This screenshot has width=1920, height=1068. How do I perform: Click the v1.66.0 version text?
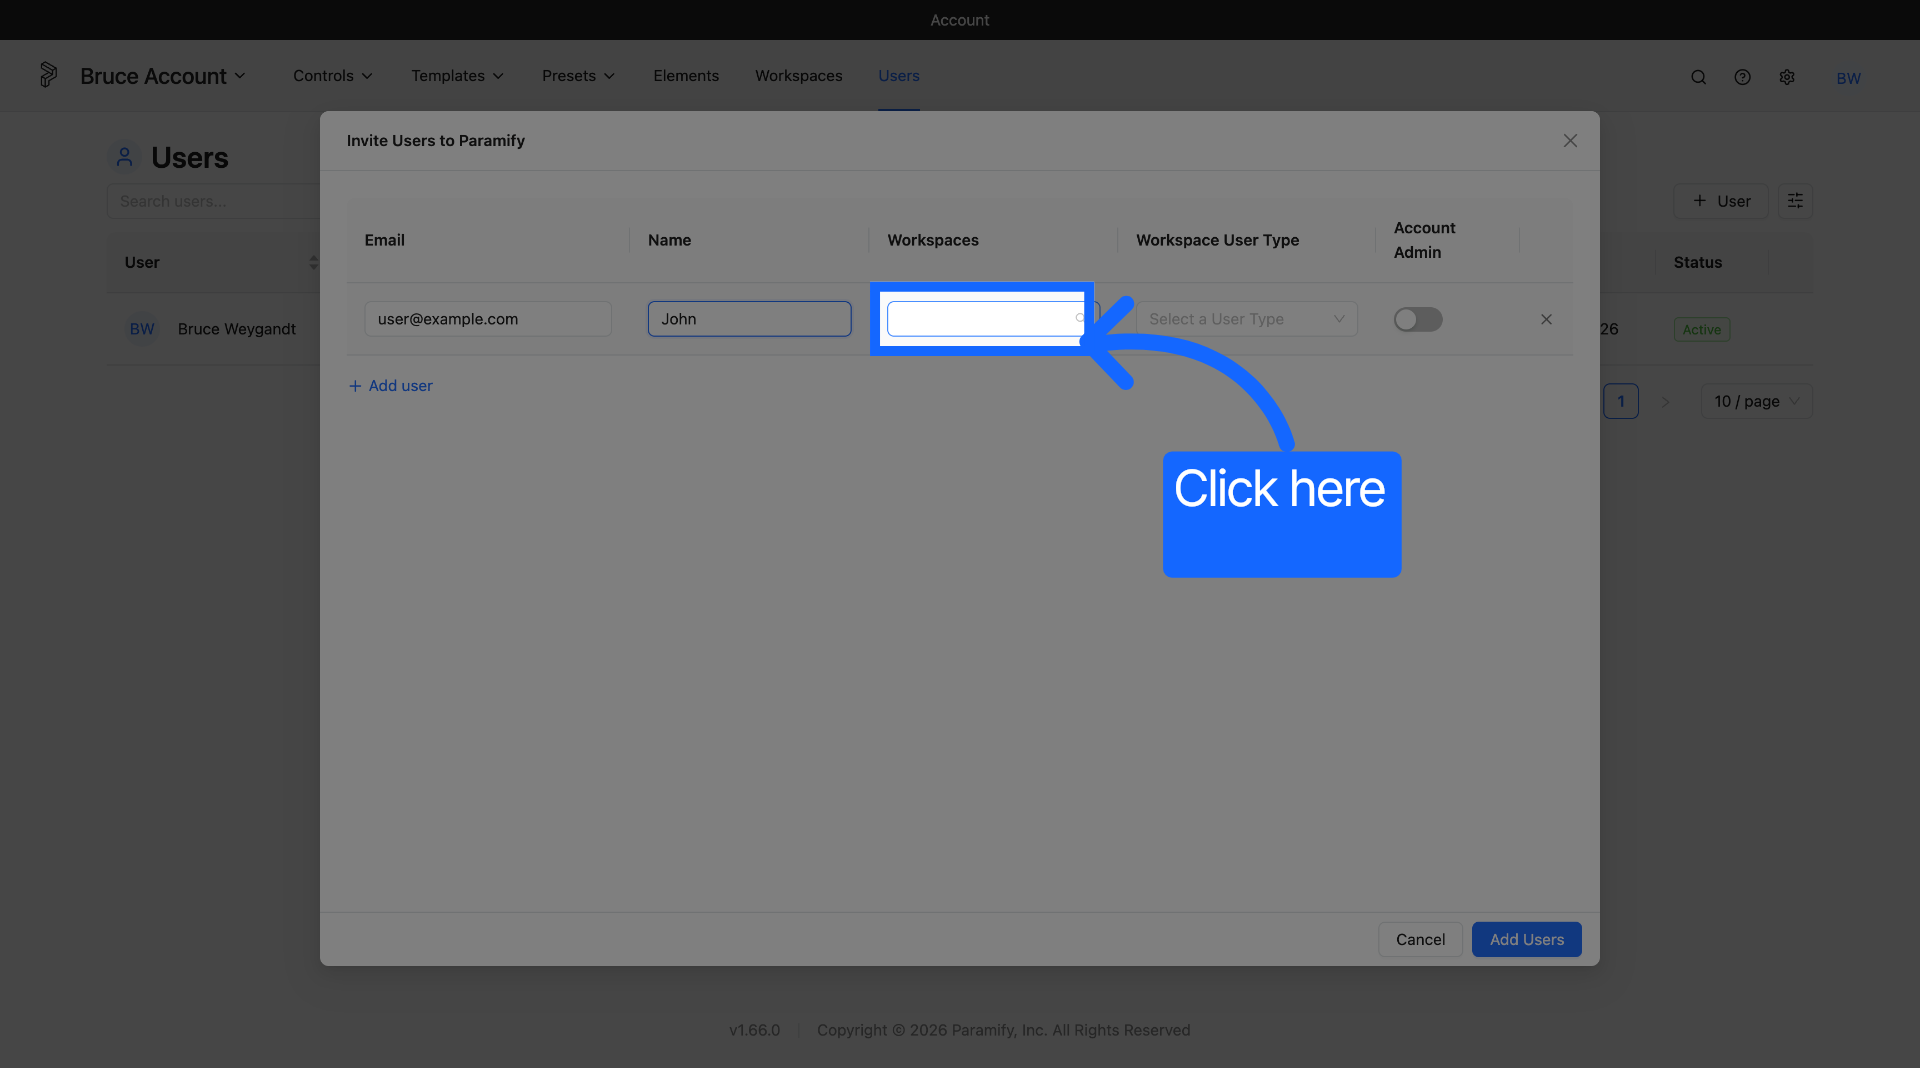754,1030
